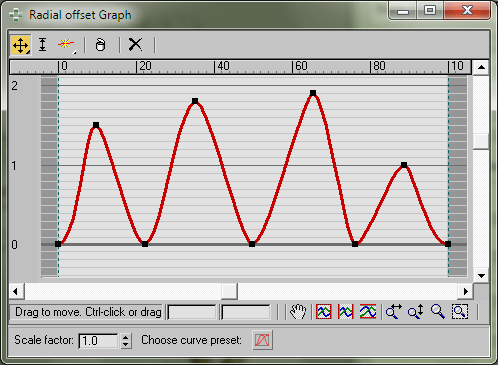Click the Zoom Horizontally magnifier
498x365 pixels.
(394, 312)
